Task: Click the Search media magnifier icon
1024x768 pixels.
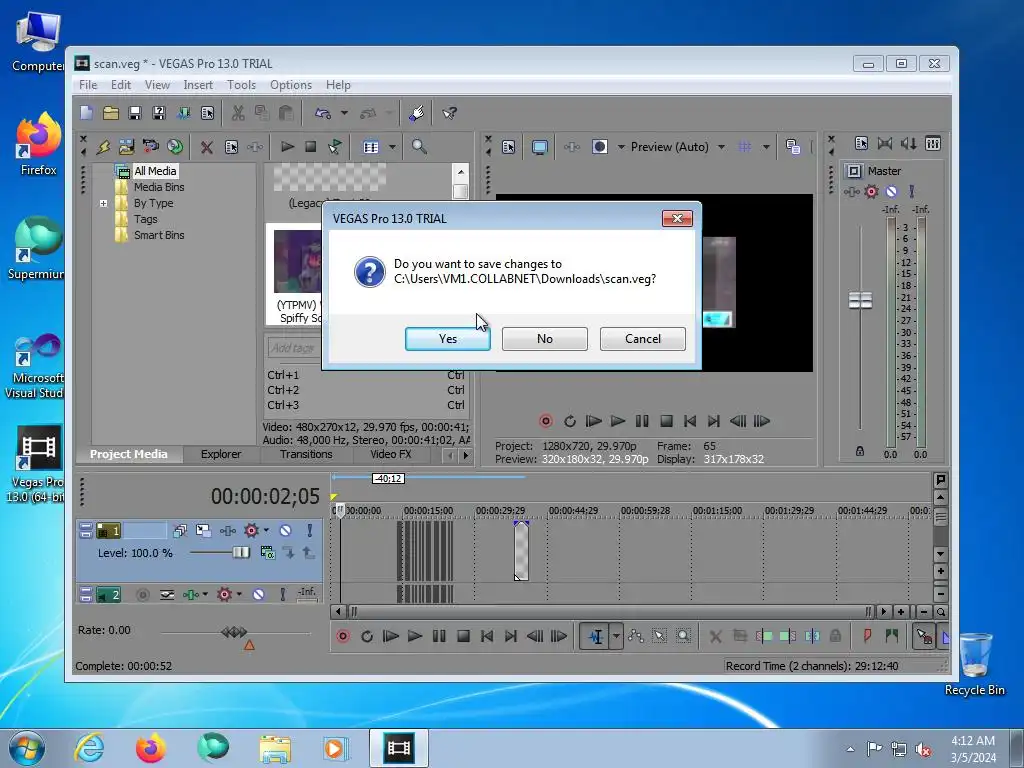Action: (419, 146)
